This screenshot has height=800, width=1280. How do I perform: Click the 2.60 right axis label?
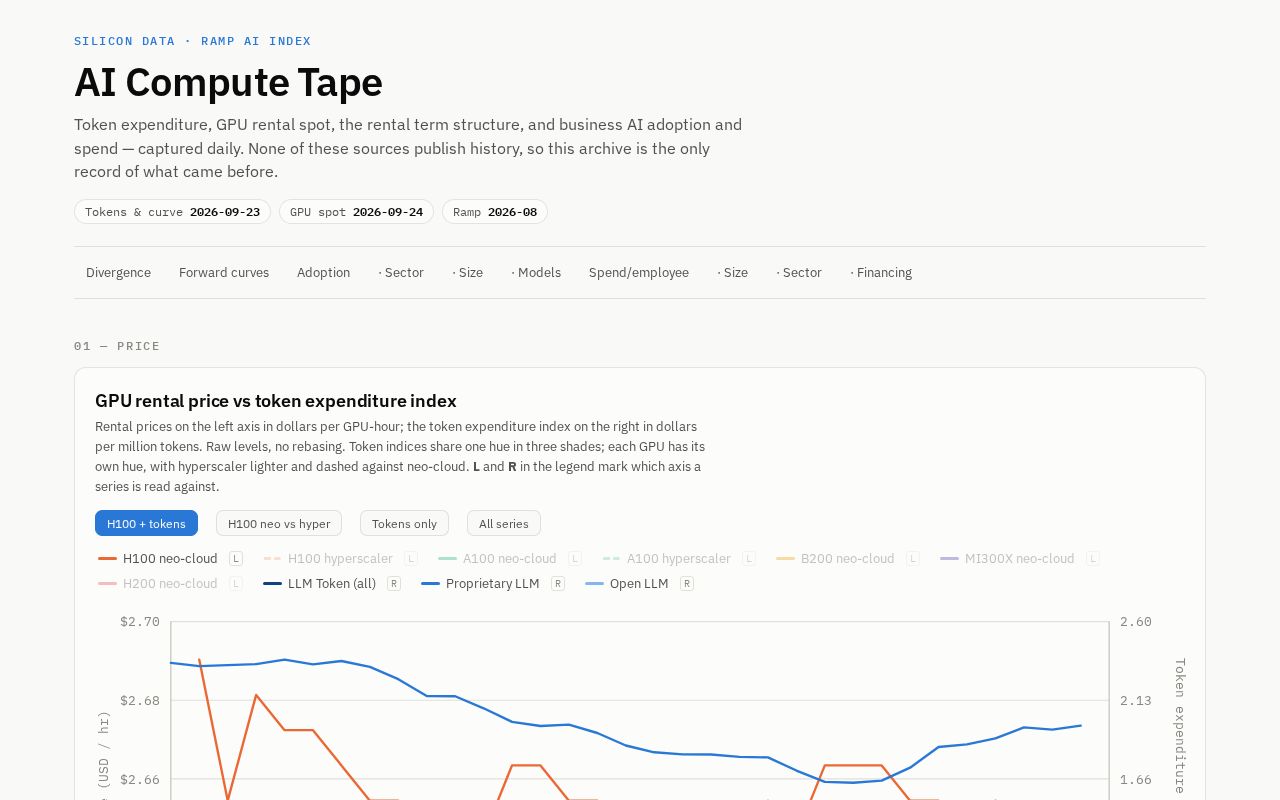1136,622
